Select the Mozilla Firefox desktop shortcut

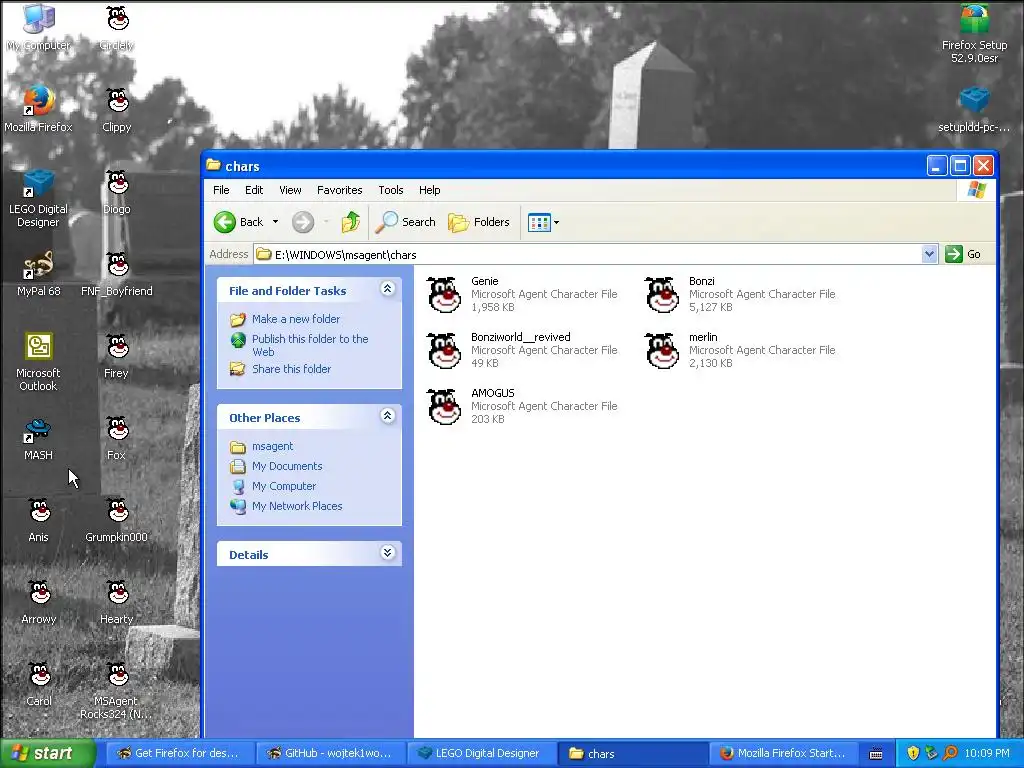click(x=39, y=110)
